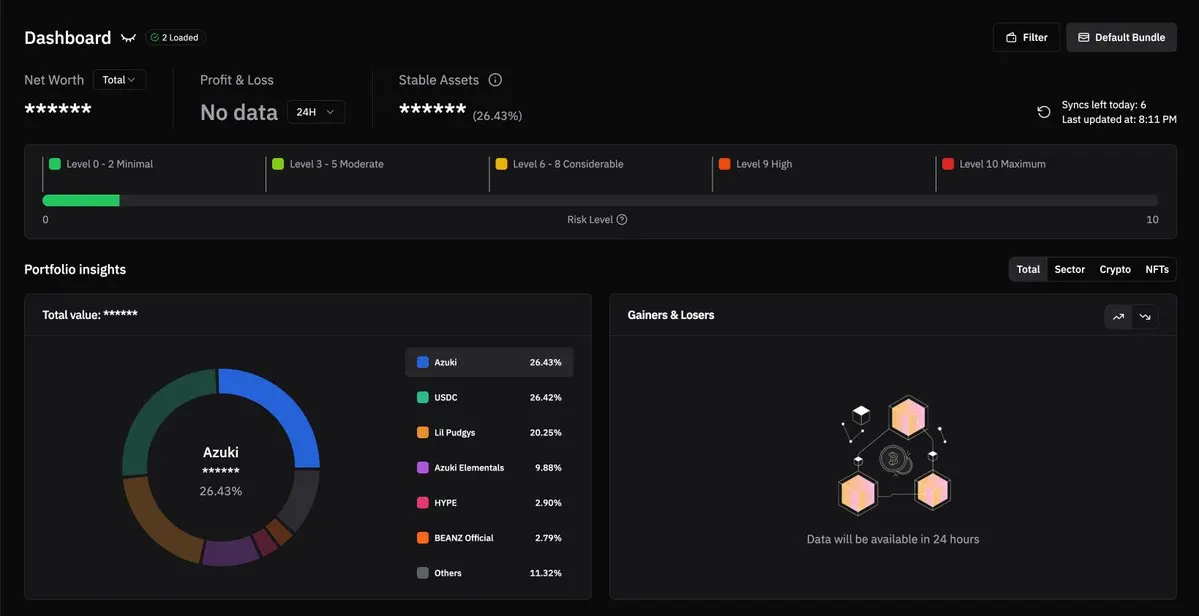Image resolution: width=1199 pixels, height=616 pixels.
Task: Click the Level 10 Maximum red marker
Action: click(x=947, y=164)
